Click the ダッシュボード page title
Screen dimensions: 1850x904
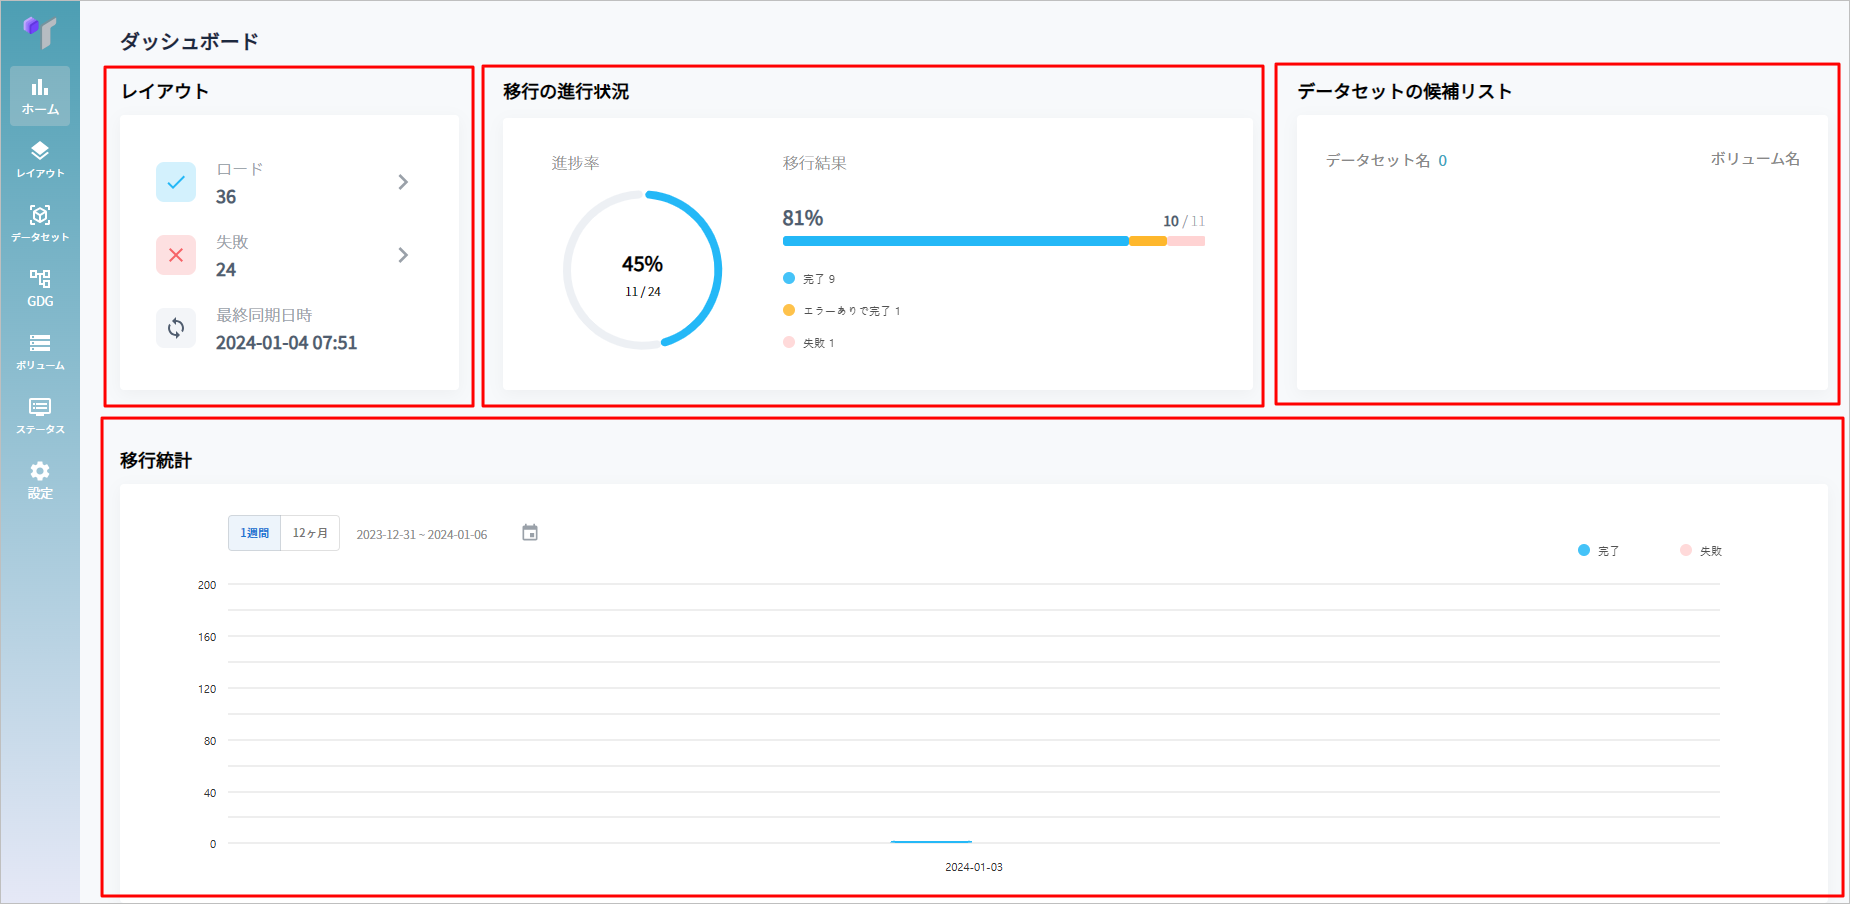190,41
